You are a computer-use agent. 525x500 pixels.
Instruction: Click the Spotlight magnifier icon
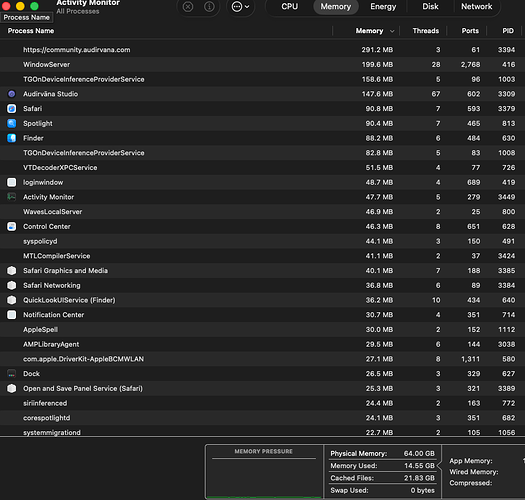click(x=11, y=123)
